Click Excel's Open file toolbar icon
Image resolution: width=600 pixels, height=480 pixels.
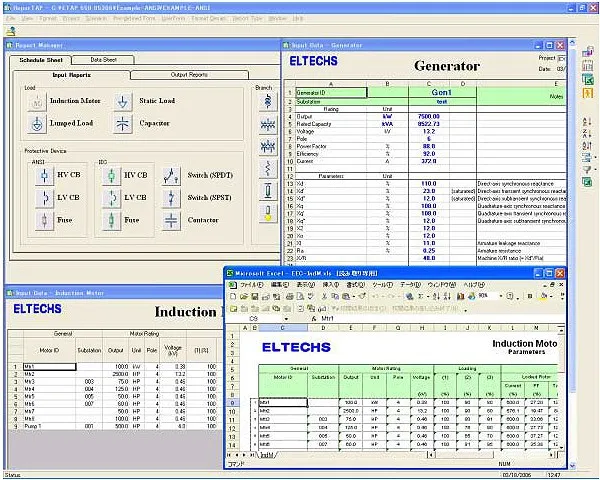tap(243, 296)
